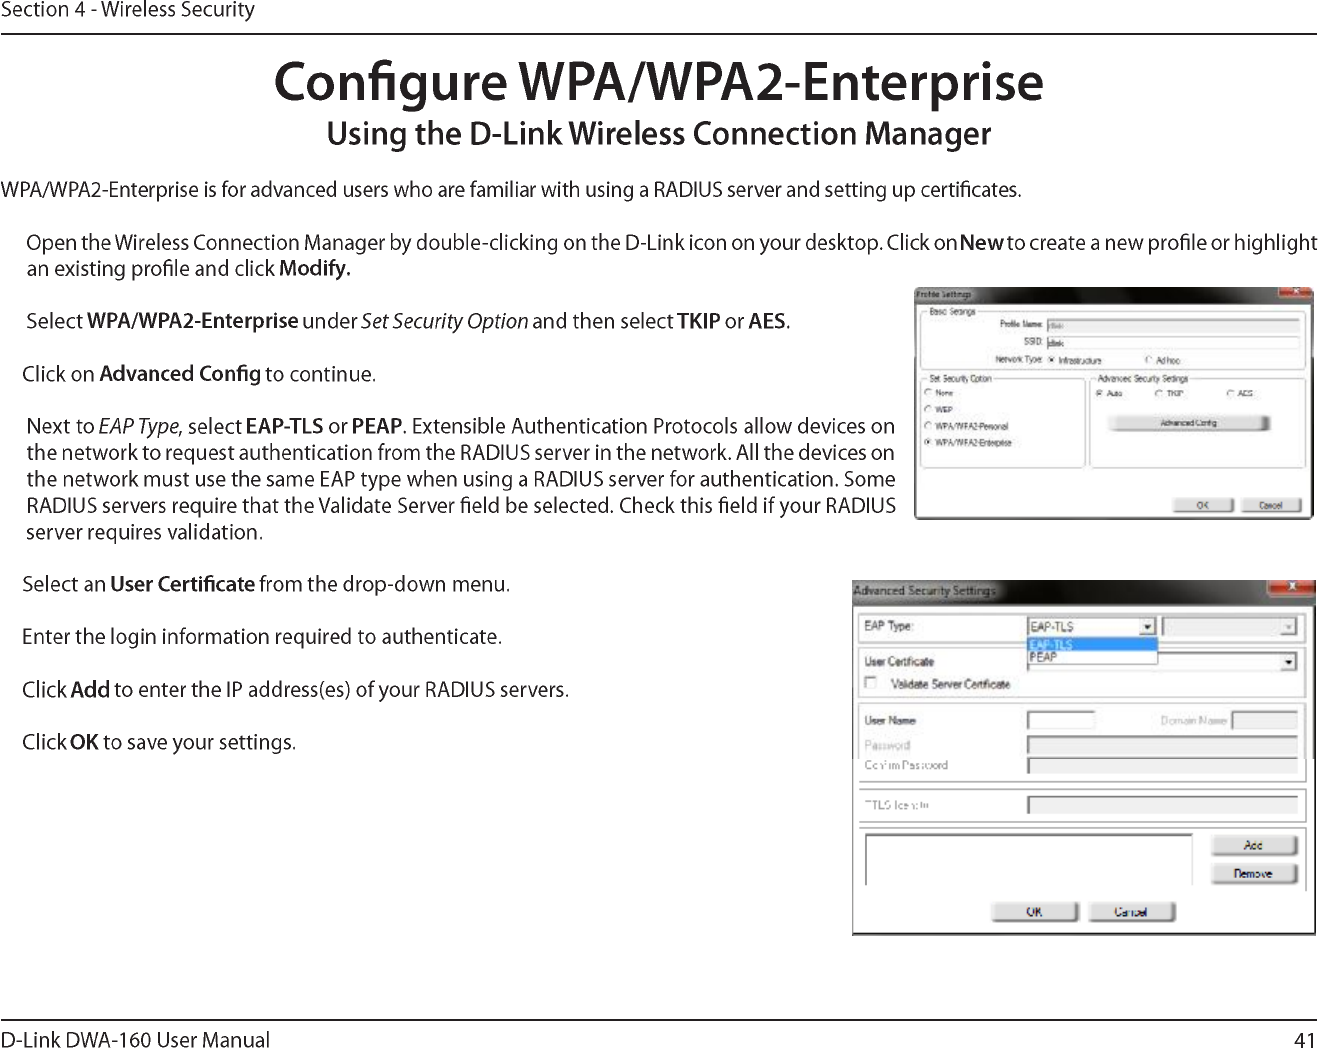The height and width of the screenshot is (1048, 1318).
Task: Click page number "41" in the footer
Action: [x=1304, y=1039]
